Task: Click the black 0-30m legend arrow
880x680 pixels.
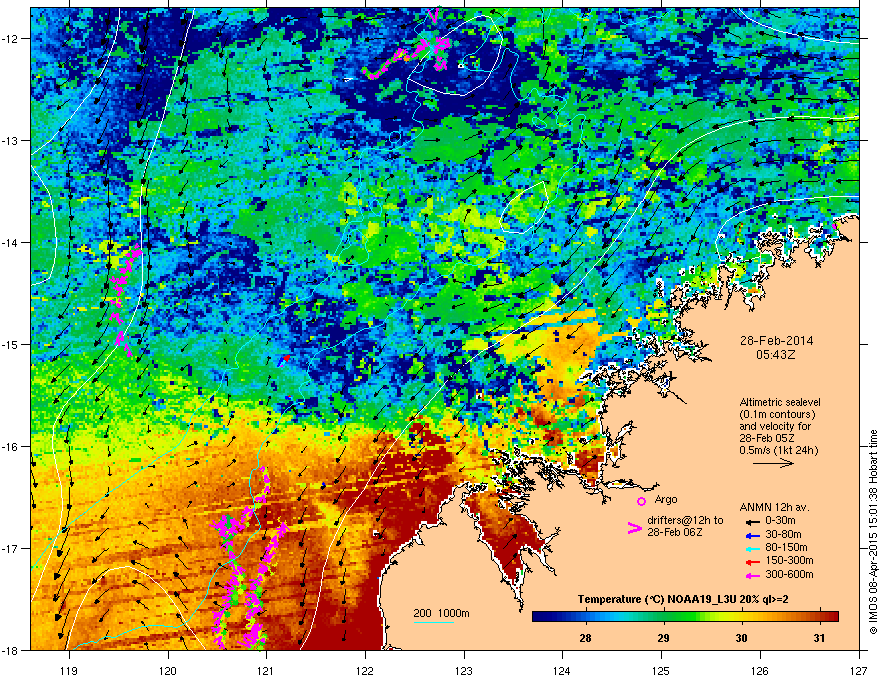Action: [x=751, y=521]
